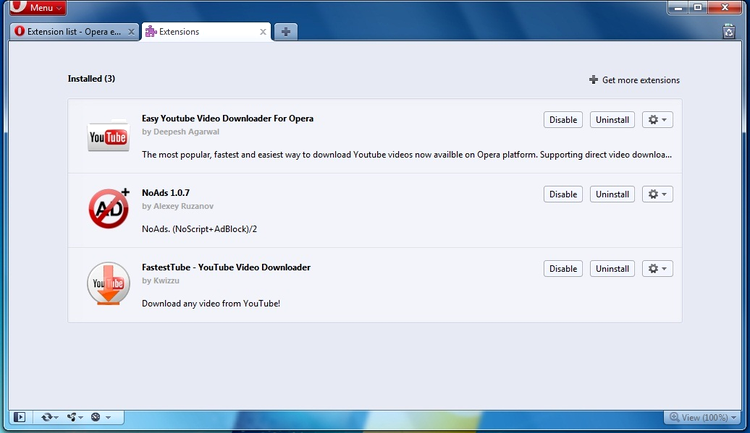The width and height of the screenshot is (750, 433).
Task: Open Opera Unite share dropdown in status bar
Action: 75,417
